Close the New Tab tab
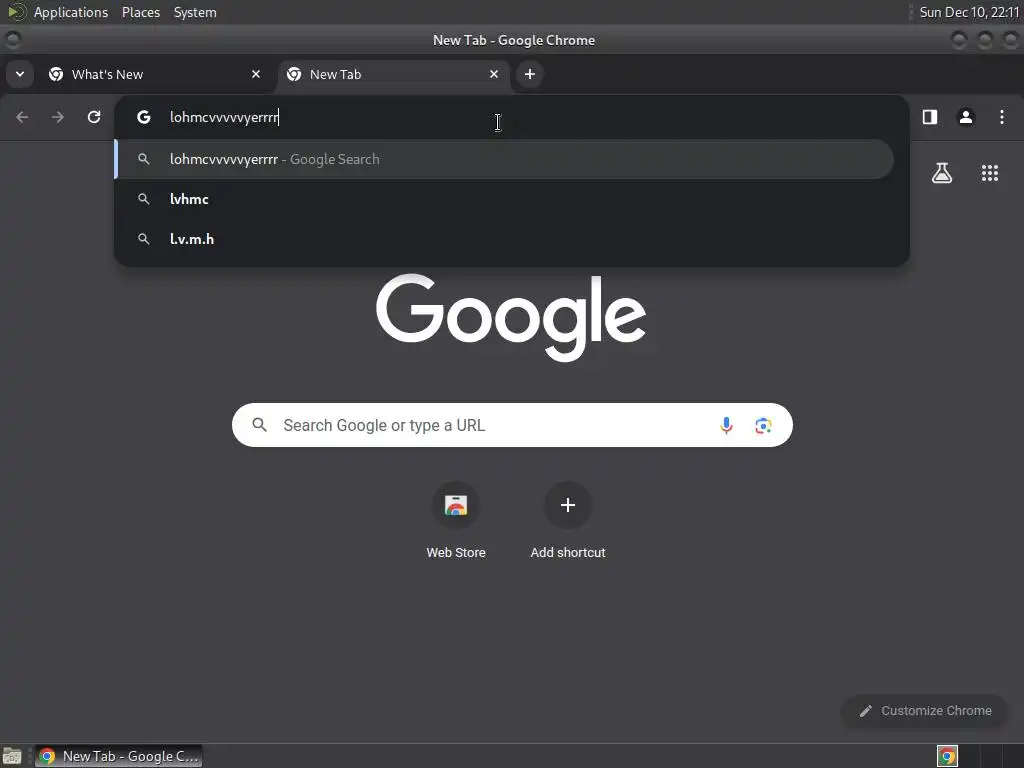 click(x=494, y=74)
